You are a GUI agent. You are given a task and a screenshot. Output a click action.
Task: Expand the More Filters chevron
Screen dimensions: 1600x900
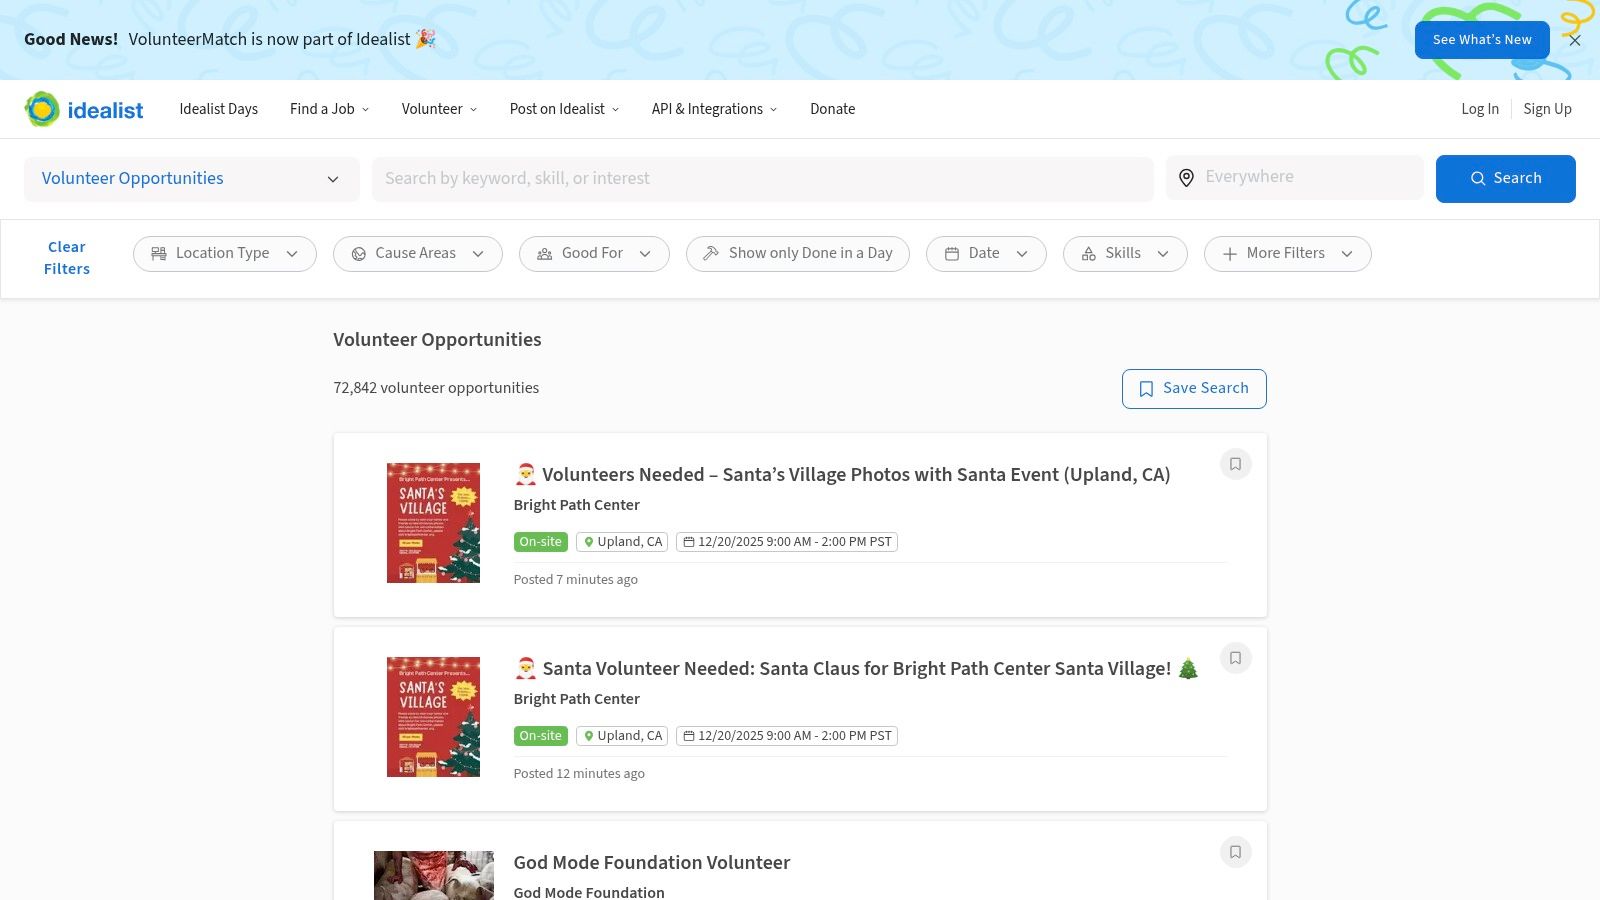click(x=1347, y=254)
